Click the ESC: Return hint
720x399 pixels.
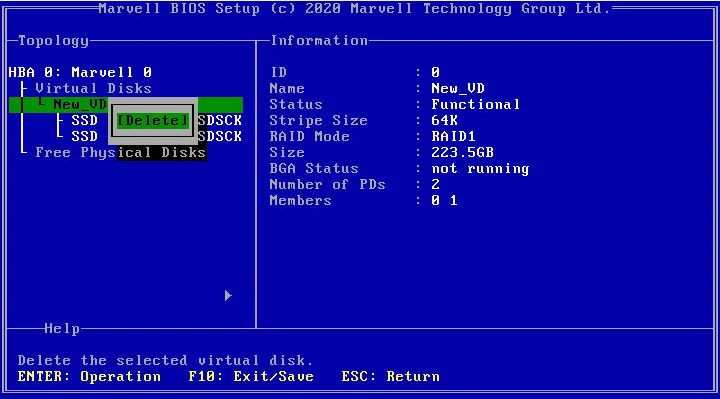[390, 377]
